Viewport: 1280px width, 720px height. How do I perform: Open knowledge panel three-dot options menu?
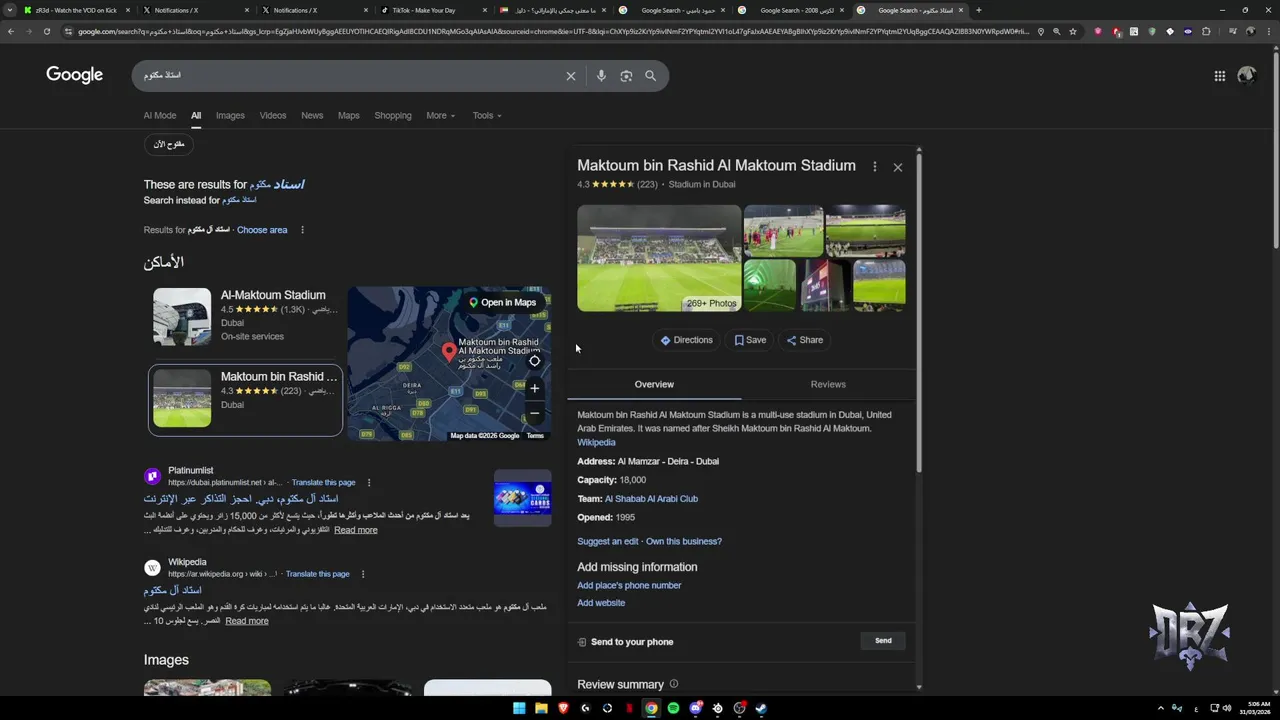coord(875,167)
